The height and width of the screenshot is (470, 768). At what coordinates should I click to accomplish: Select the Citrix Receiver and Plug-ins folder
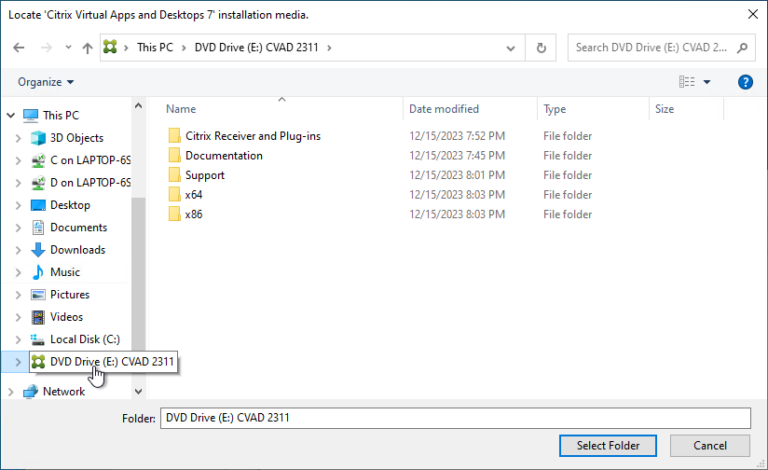click(252, 136)
